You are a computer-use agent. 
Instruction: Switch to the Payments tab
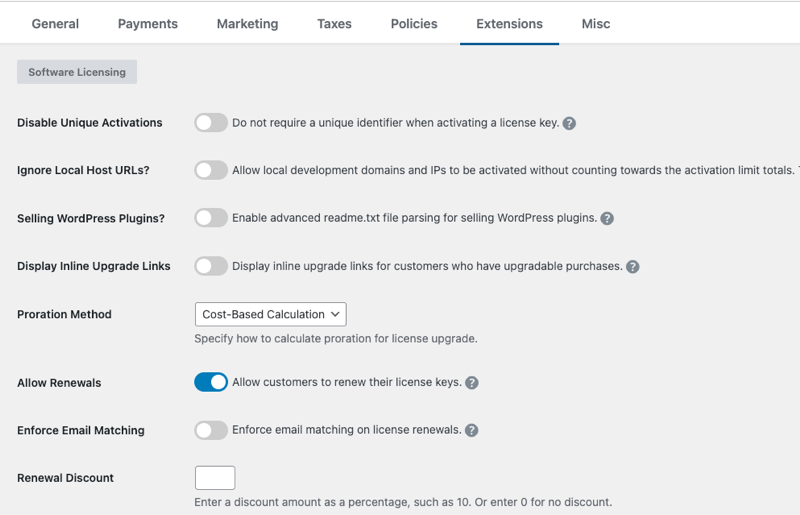click(x=148, y=24)
